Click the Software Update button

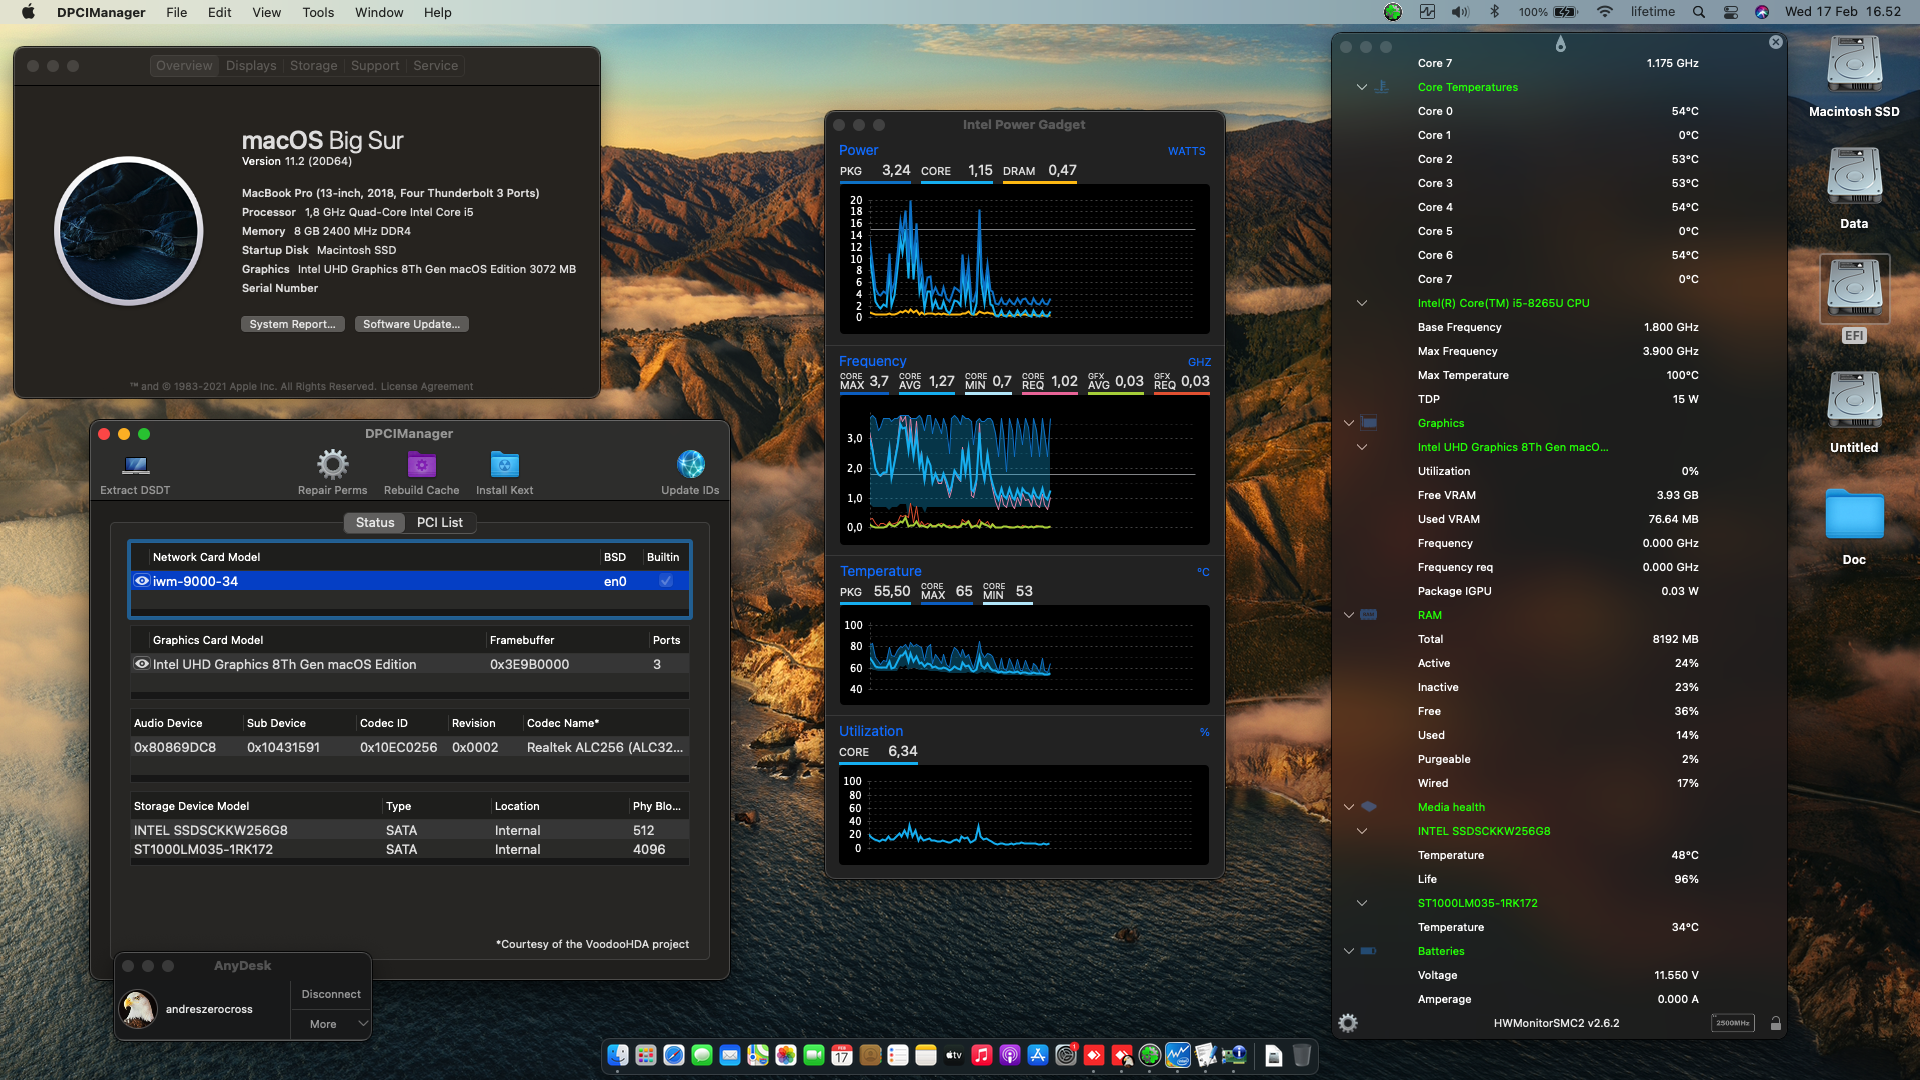click(412, 324)
